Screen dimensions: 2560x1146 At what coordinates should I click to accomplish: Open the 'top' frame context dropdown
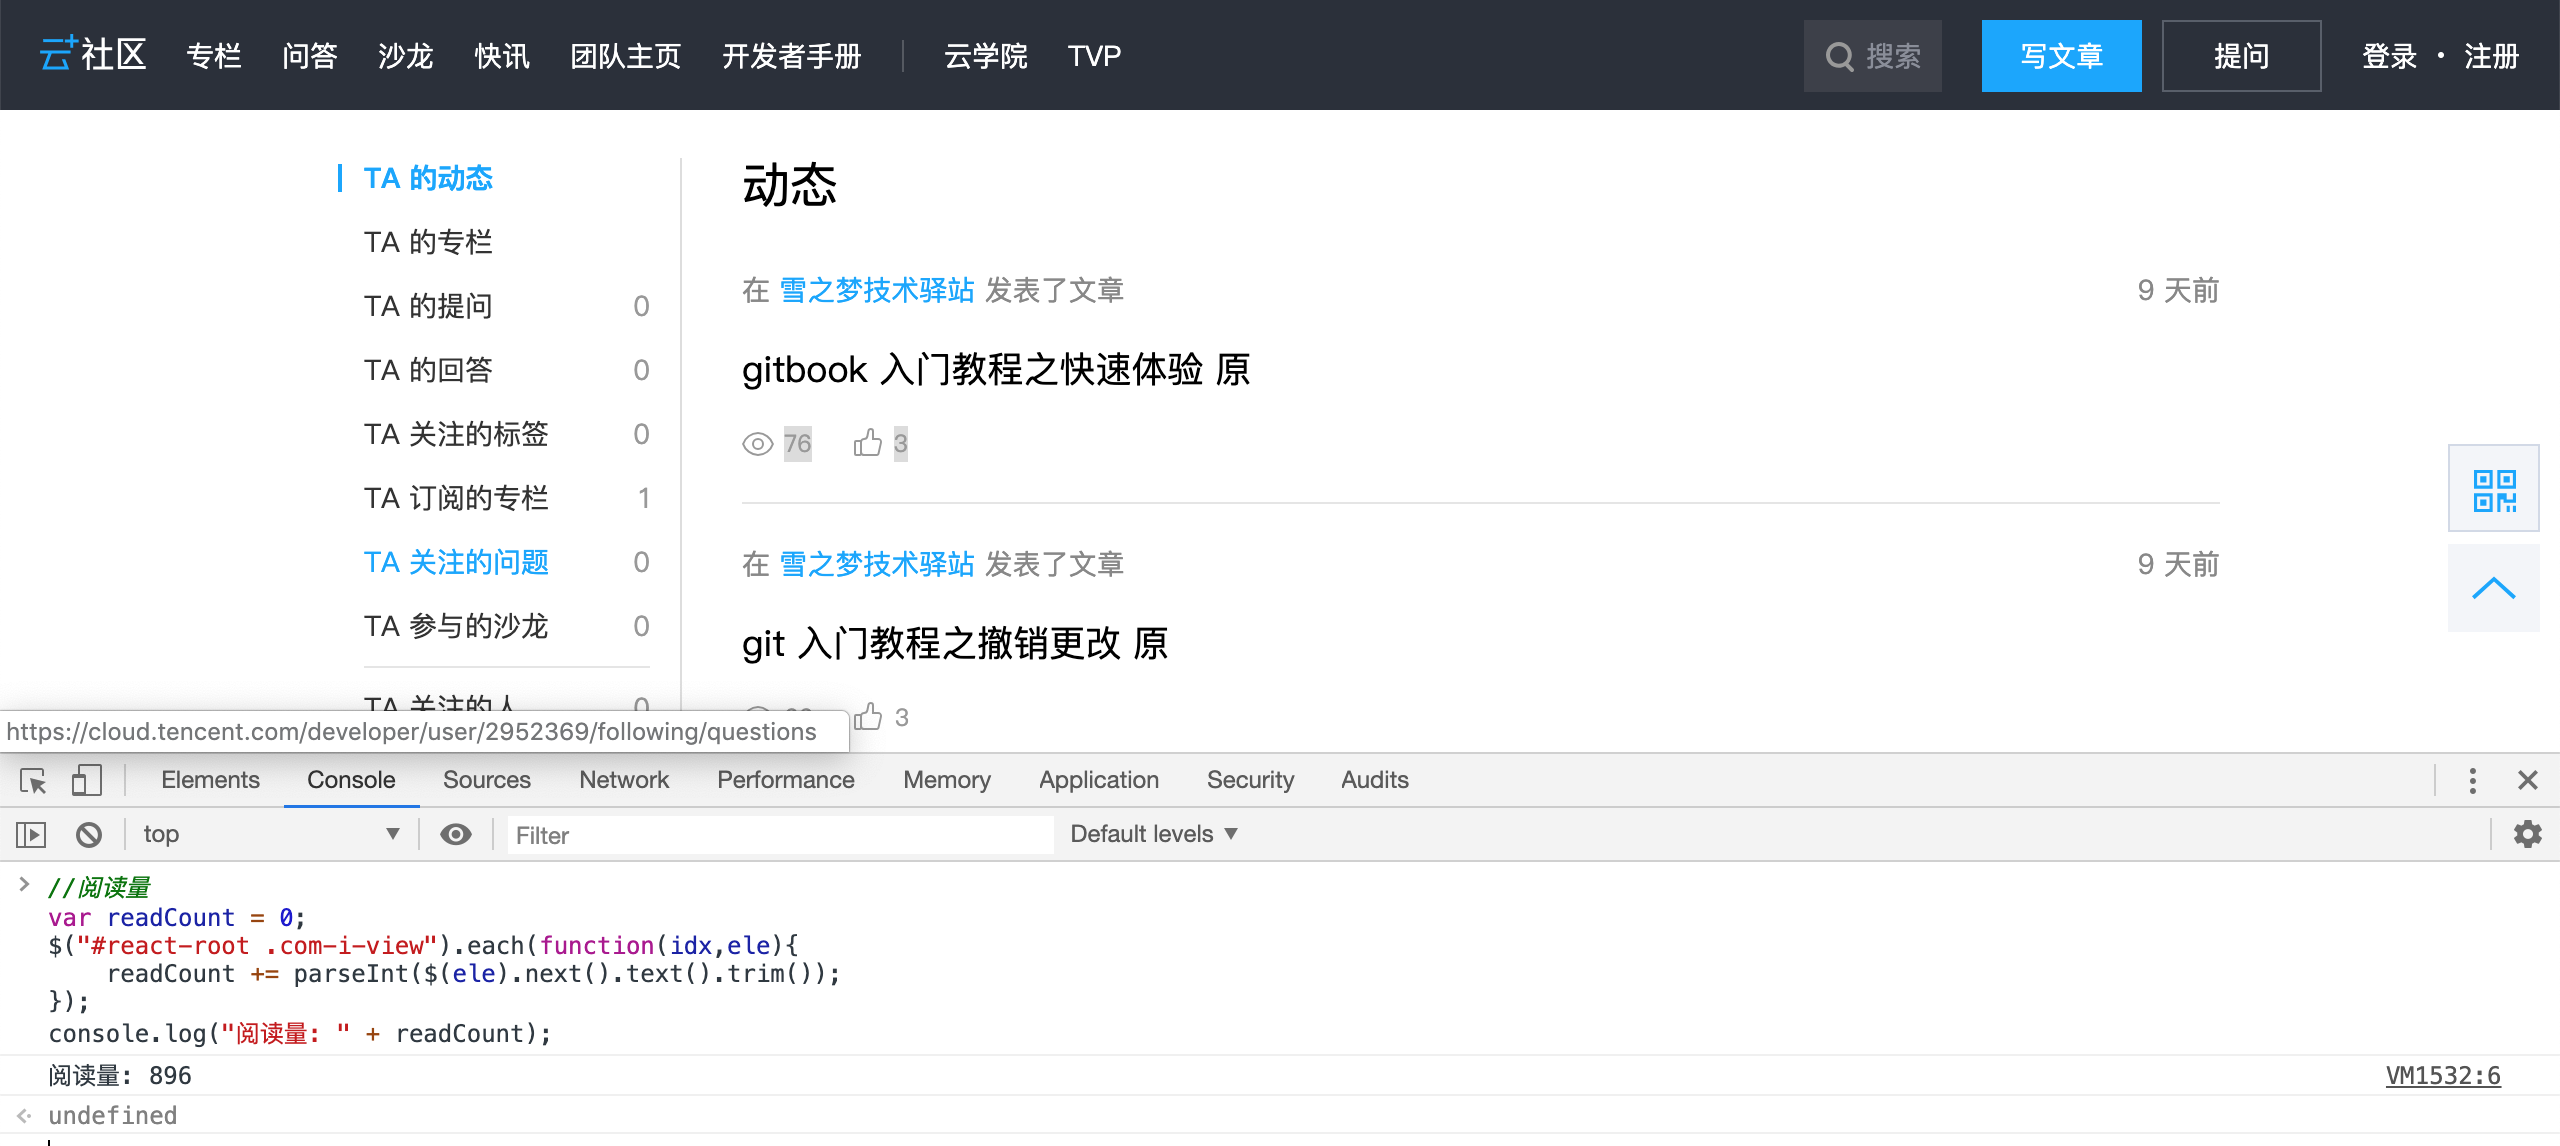tap(270, 833)
